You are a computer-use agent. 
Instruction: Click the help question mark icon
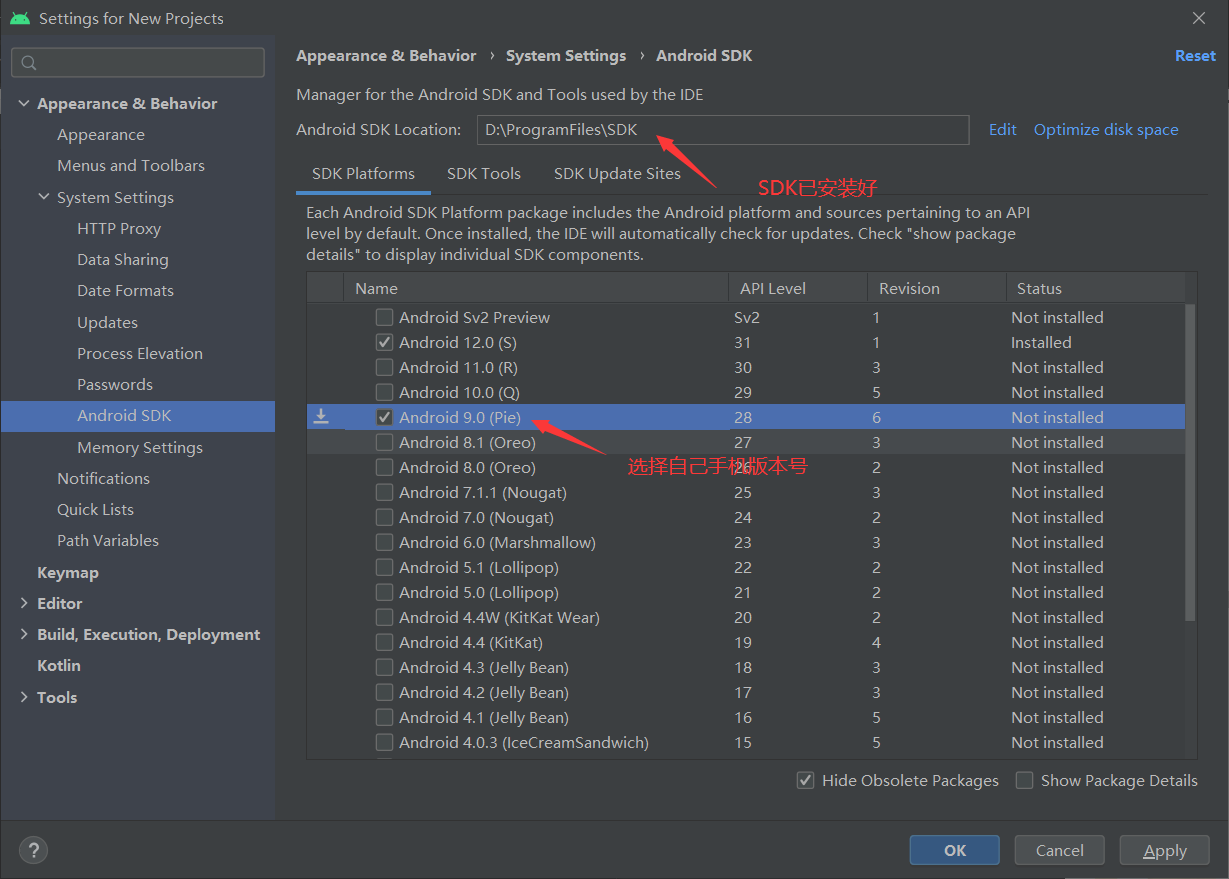coord(33,850)
